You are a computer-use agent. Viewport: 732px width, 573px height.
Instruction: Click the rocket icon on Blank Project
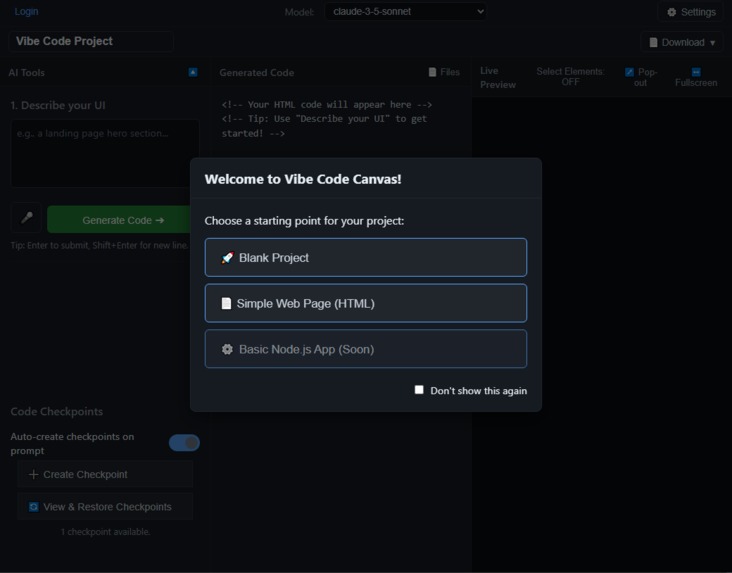(227, 258)
